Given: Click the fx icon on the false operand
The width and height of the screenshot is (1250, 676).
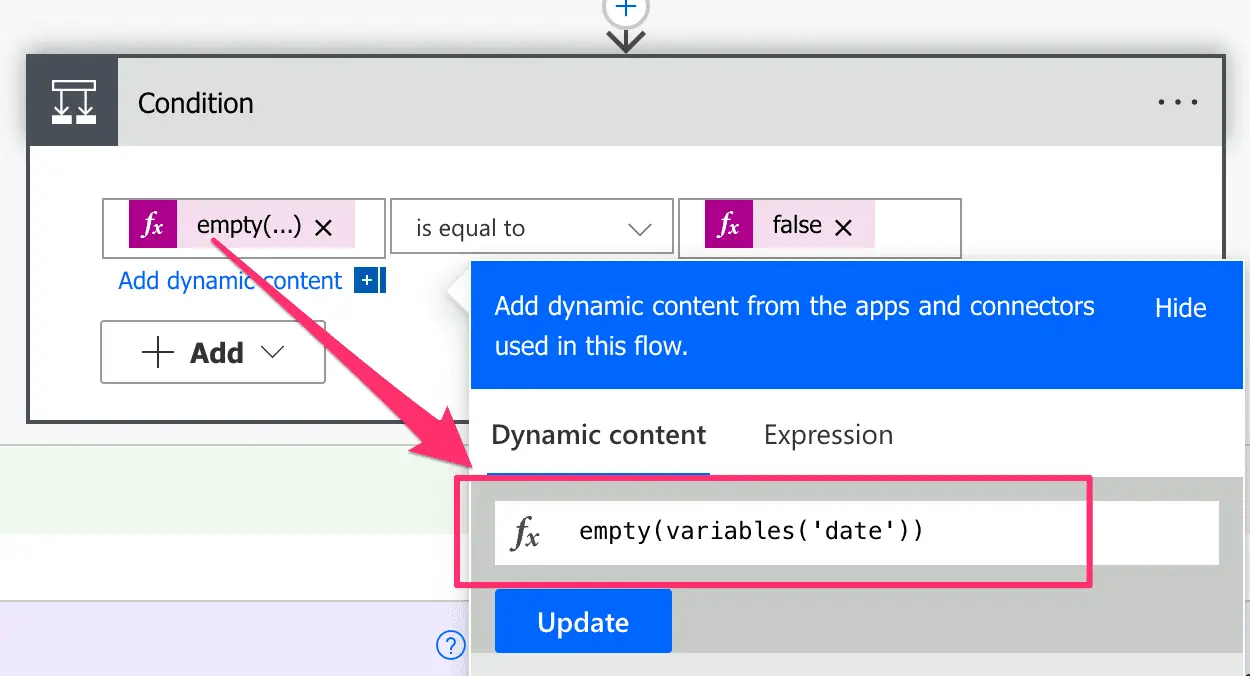Looking at the screenshot, I should pos(729,226).
